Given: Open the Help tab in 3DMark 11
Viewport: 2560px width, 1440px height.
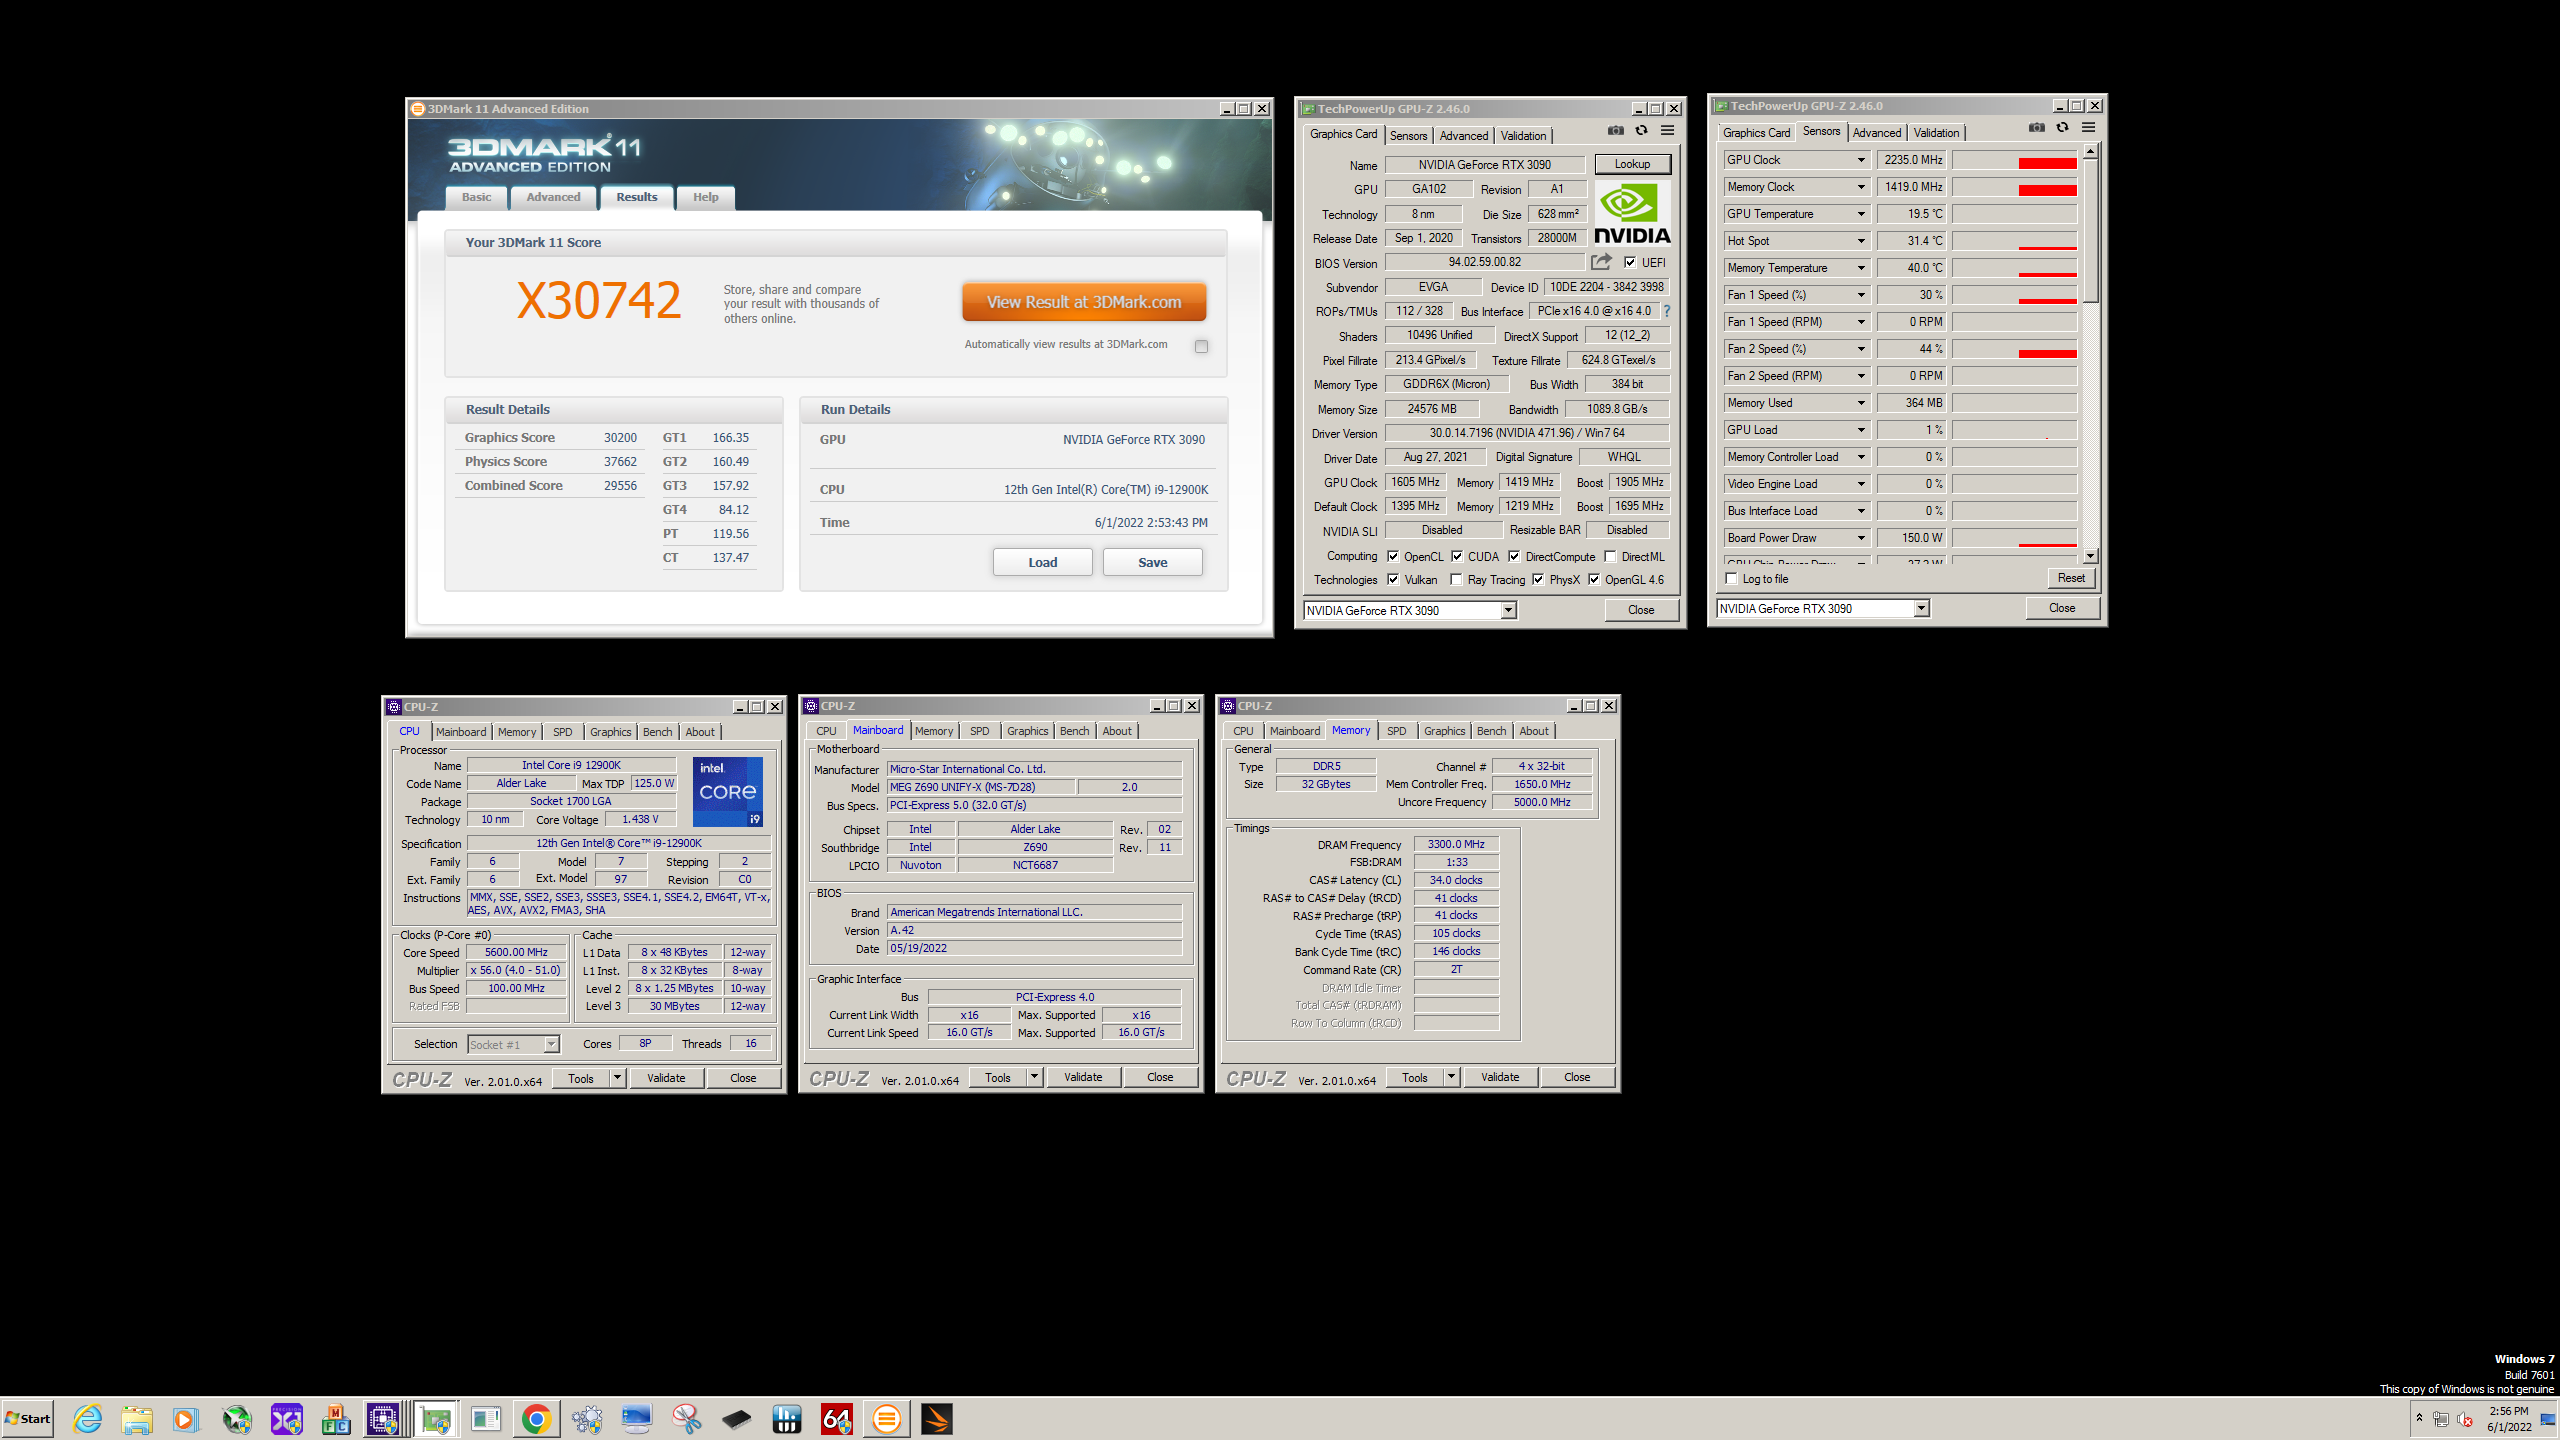Looking at the screenshot, I should point(705,197).
